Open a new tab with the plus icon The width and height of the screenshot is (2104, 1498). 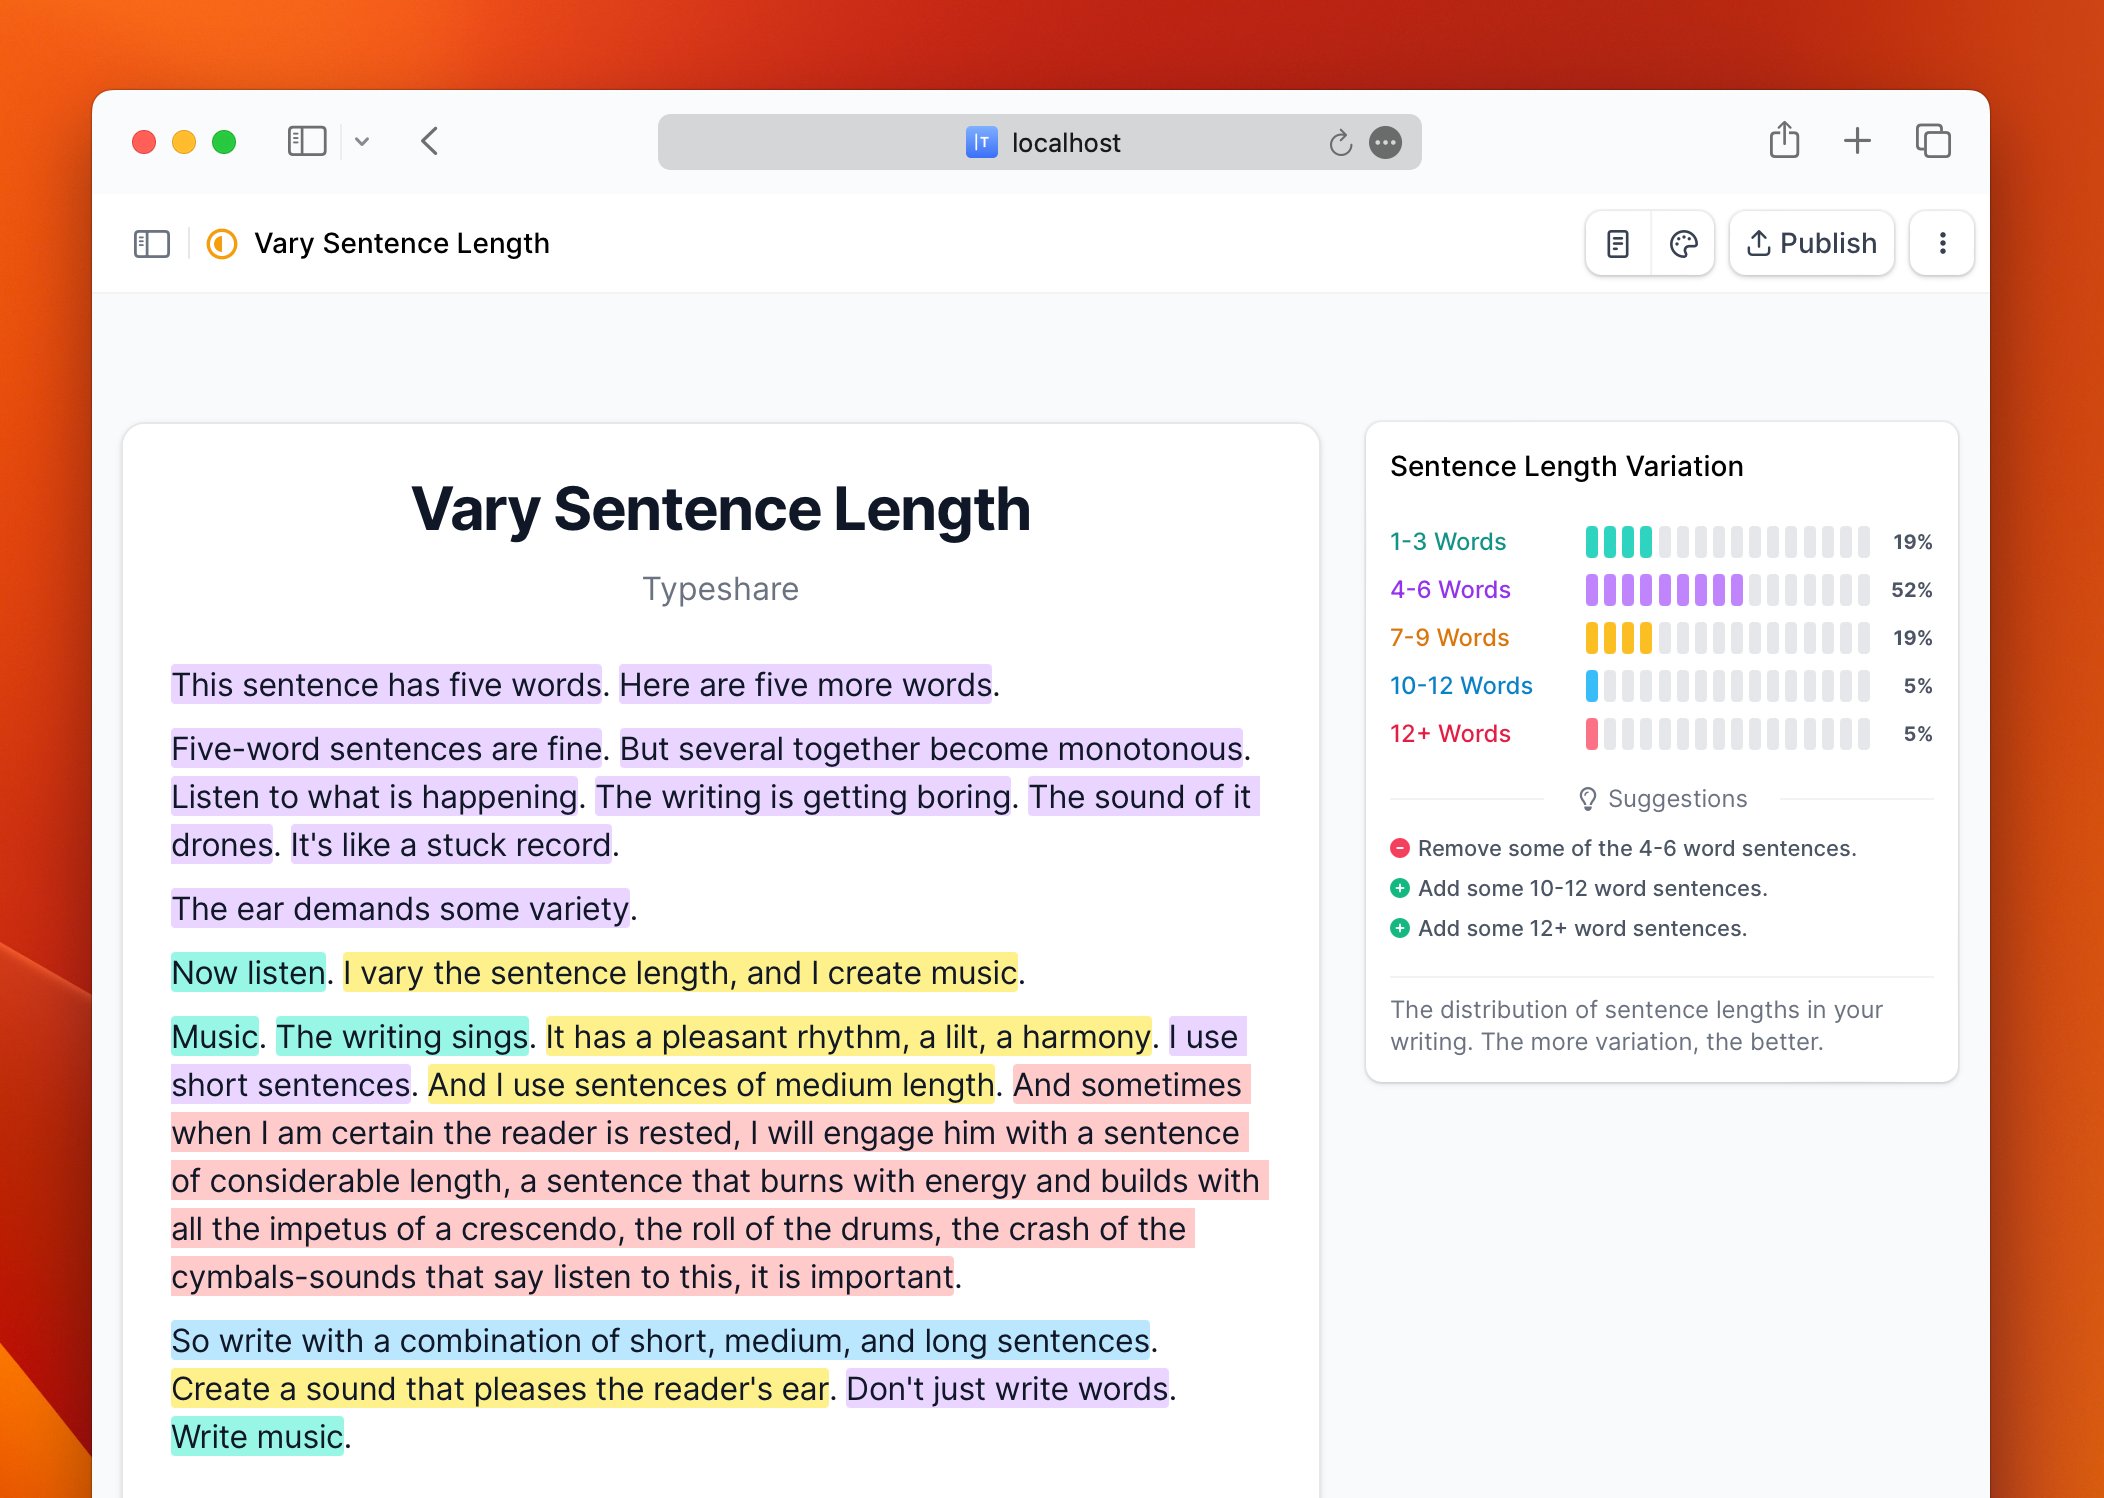tap(1856, 140)
